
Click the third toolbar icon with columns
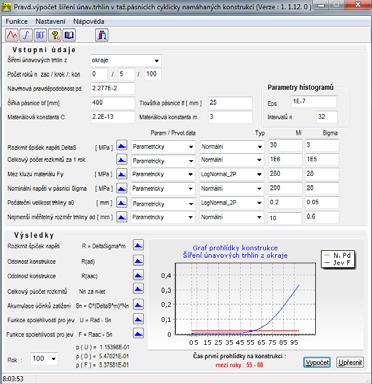point(41,35)
